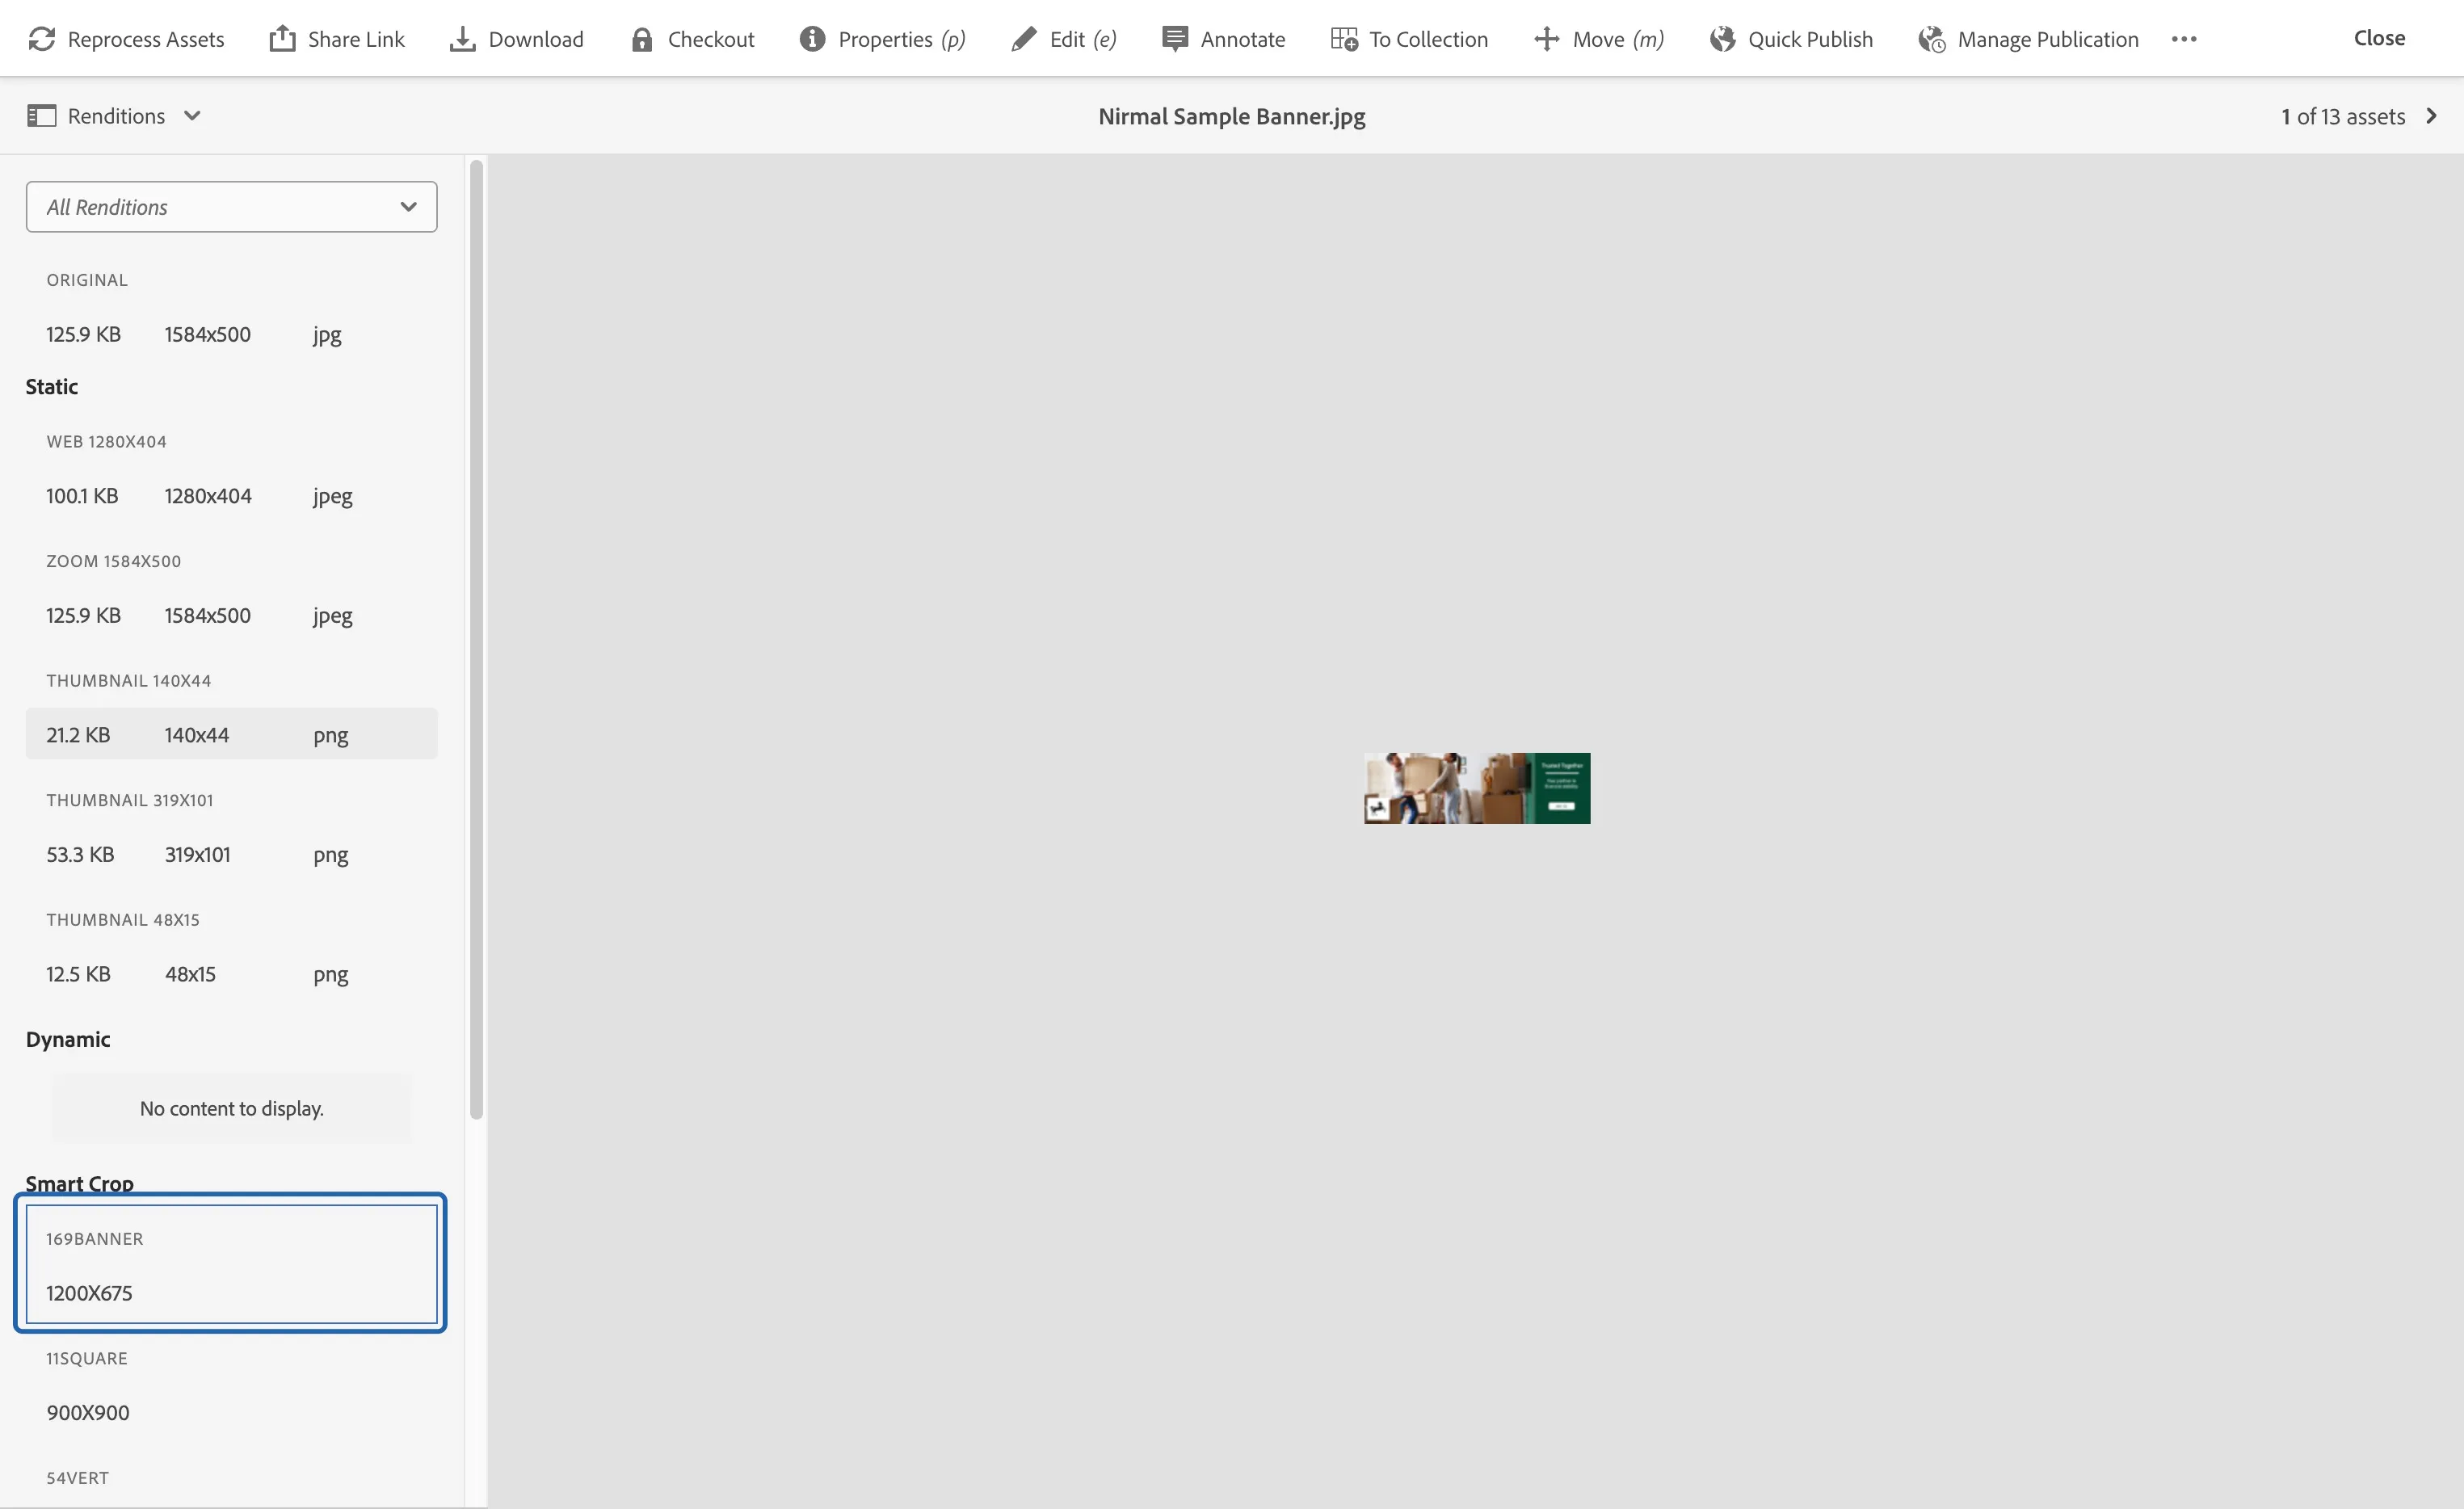Select the 11SQUARE 900X900 smart crop
This screenshot has height=1509, width=2464.
point(231,1386)
